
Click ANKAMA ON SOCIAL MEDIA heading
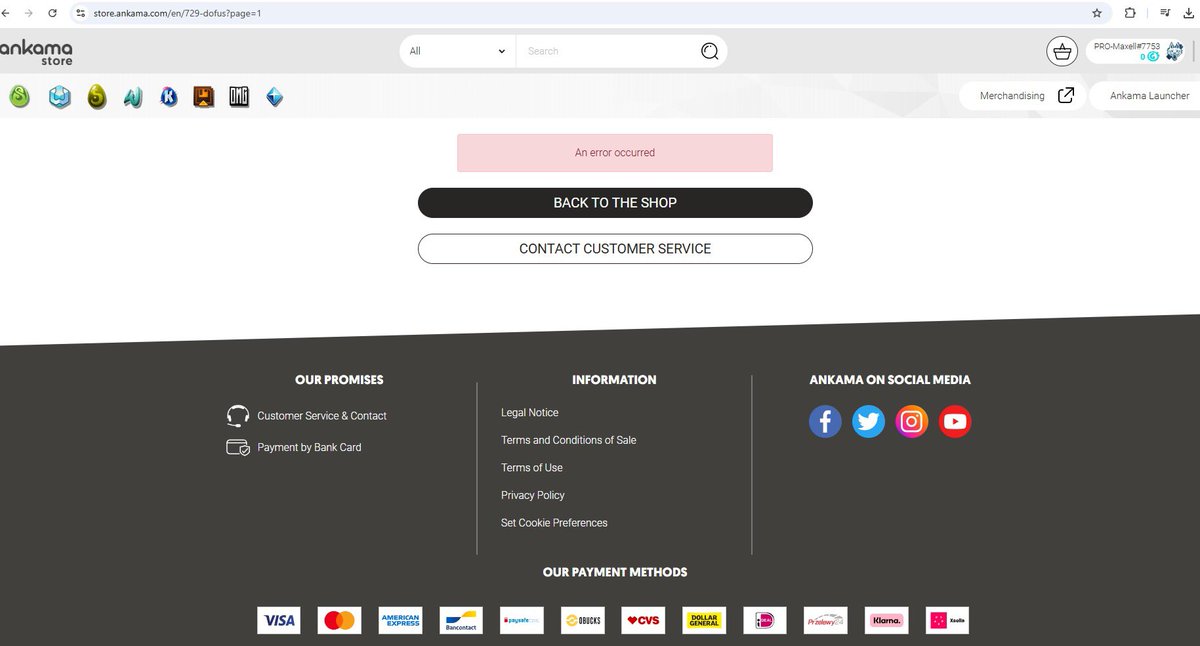click(x=890, y=380)
